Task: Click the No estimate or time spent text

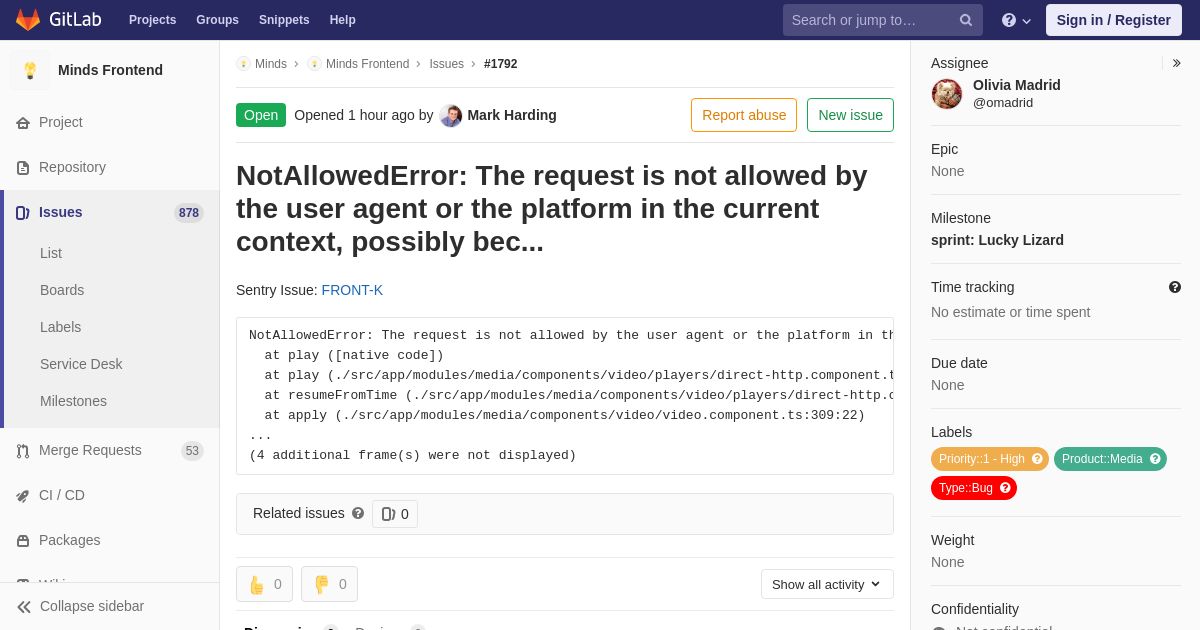Action: 1010,312
